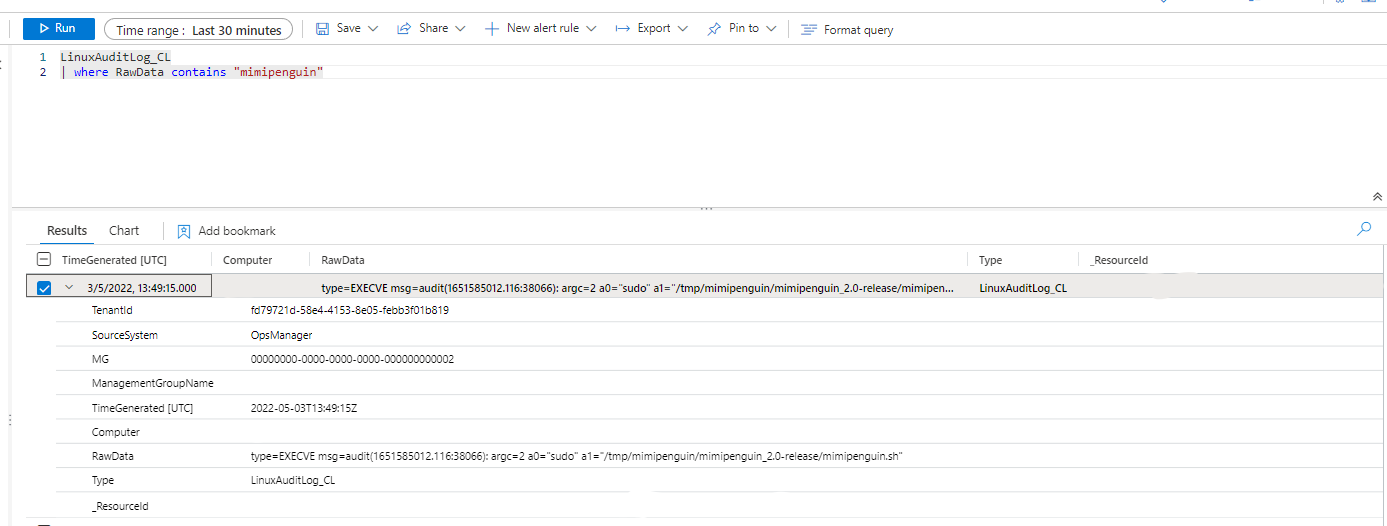
Task: Click the Format query icon
Action: tap(809, 30)
